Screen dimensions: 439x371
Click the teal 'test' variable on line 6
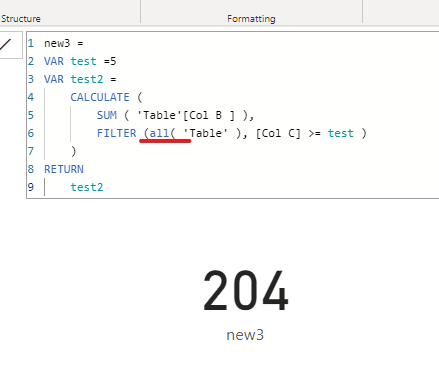coord(340,133)
